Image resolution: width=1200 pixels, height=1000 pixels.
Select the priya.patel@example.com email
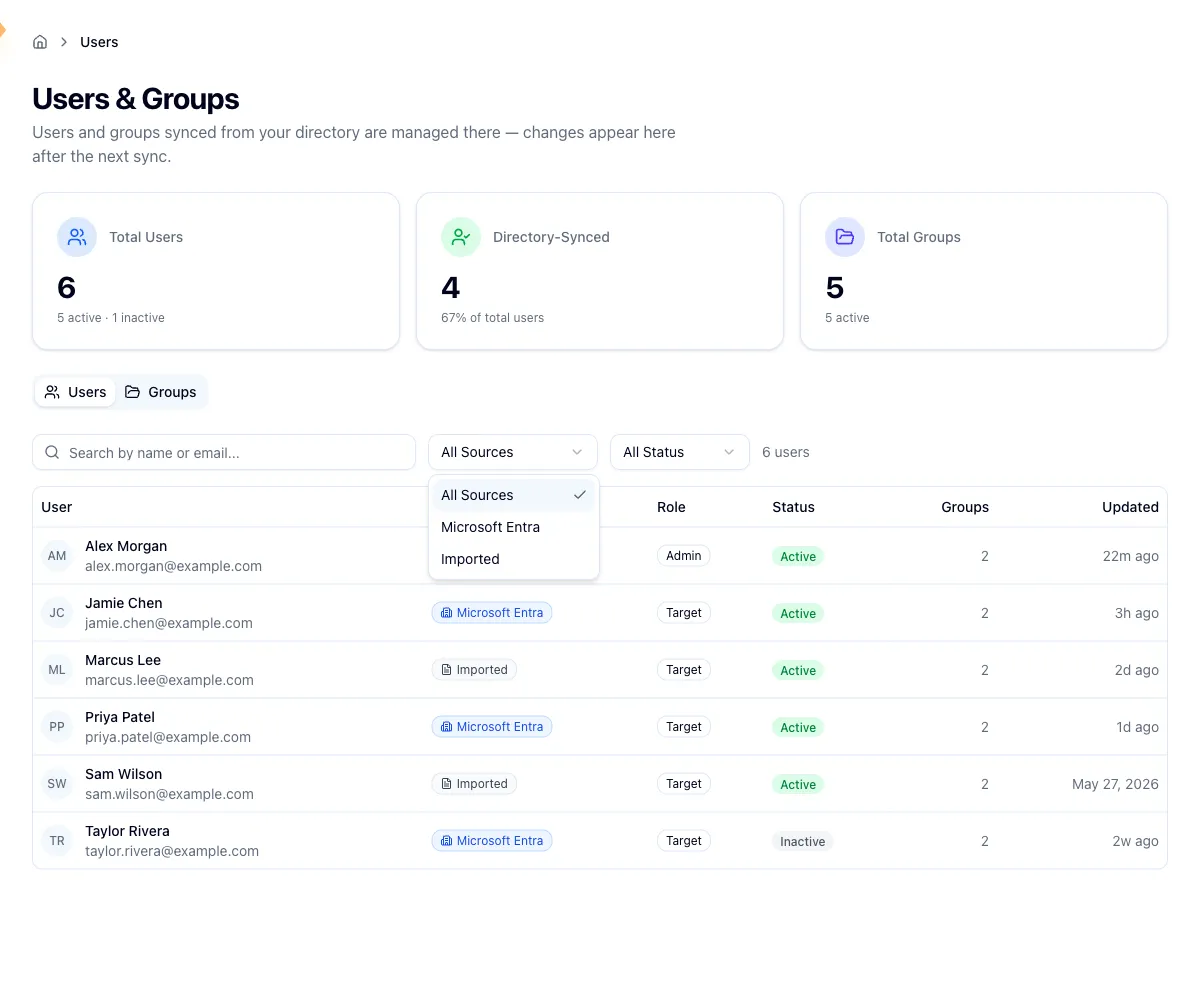[x=168, y=737]
